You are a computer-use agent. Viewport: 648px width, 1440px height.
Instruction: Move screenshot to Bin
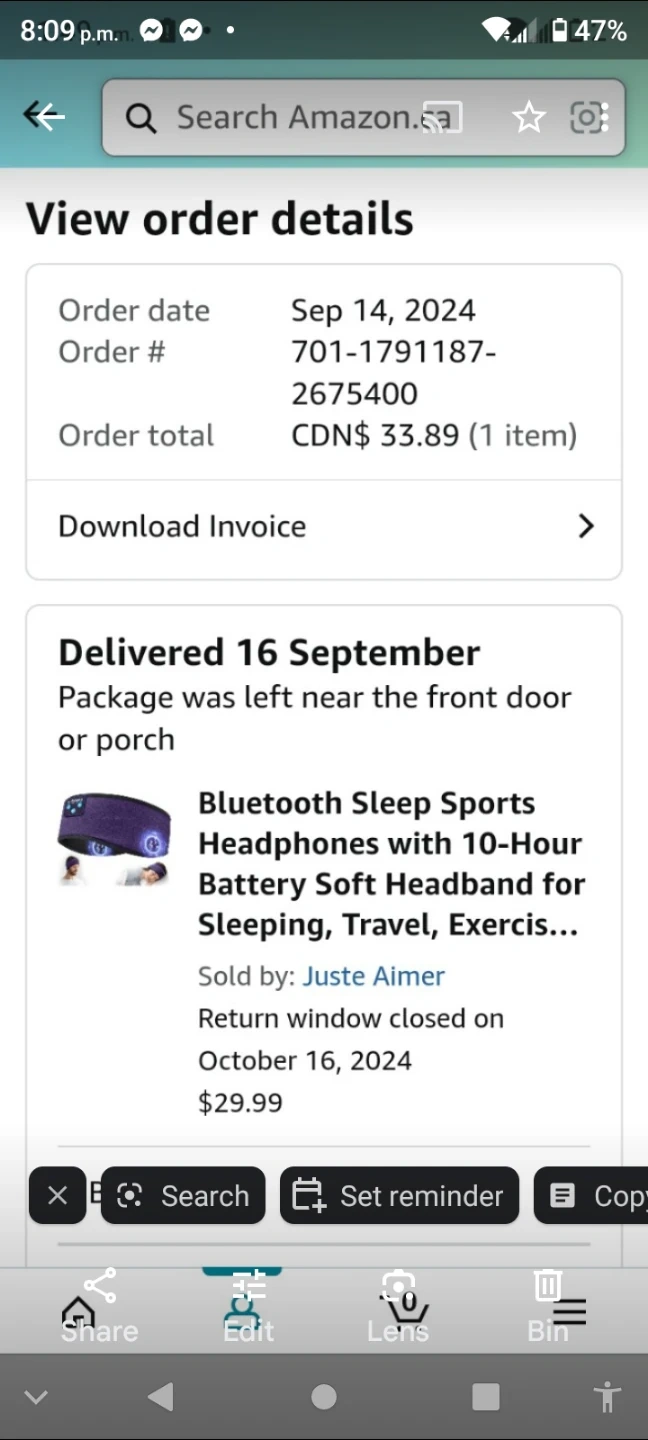[547, 1304]
